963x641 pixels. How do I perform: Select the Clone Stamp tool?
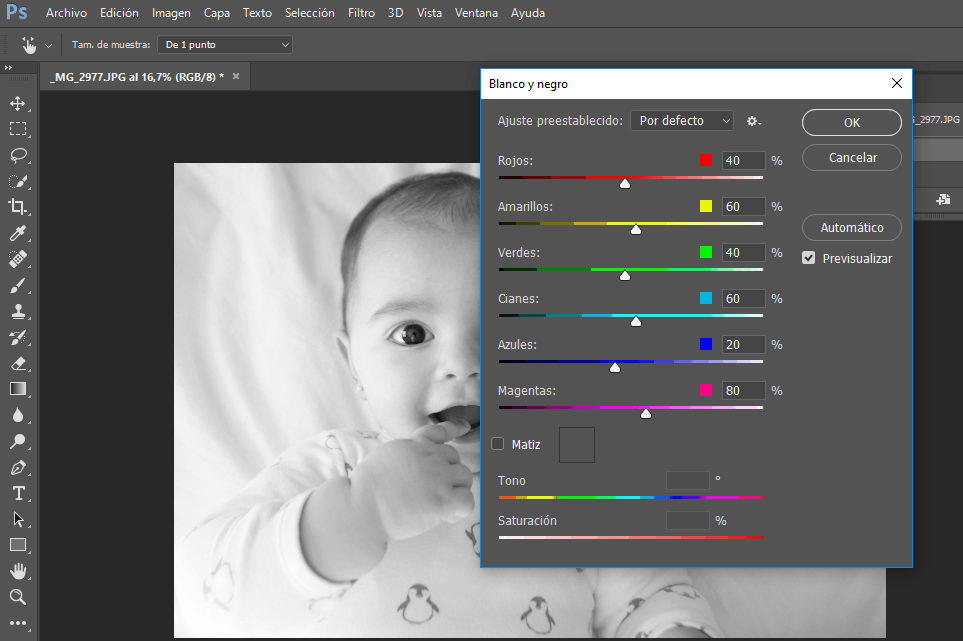(18, 311)
